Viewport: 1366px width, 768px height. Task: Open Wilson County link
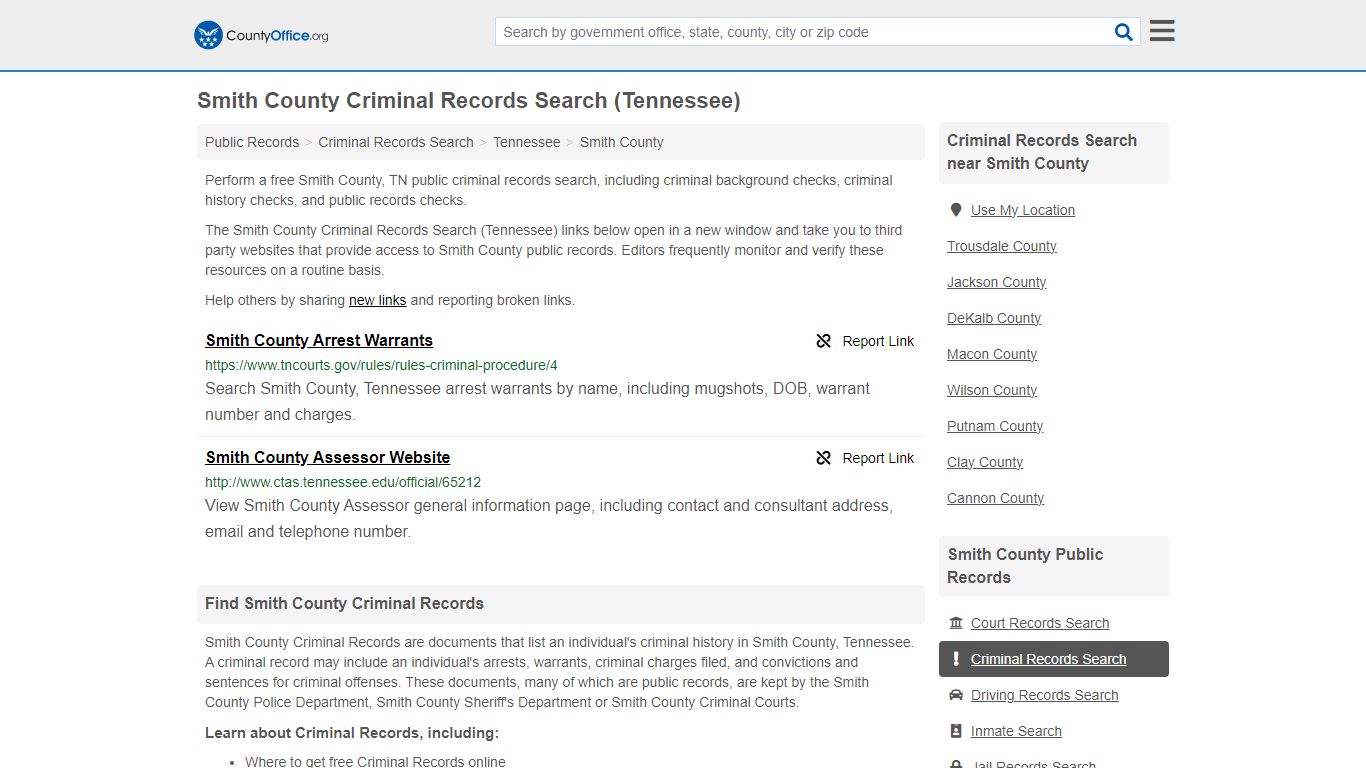pos(992,390)
